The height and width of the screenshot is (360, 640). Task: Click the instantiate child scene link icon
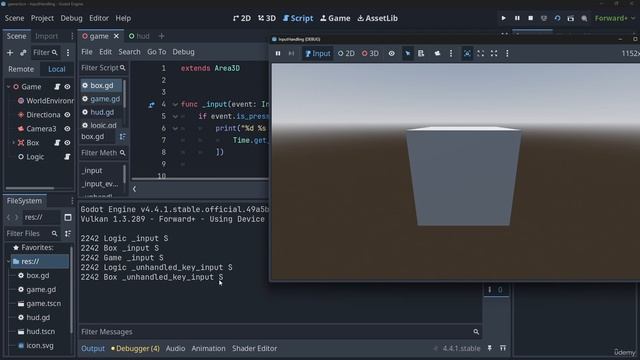[23, 53]
